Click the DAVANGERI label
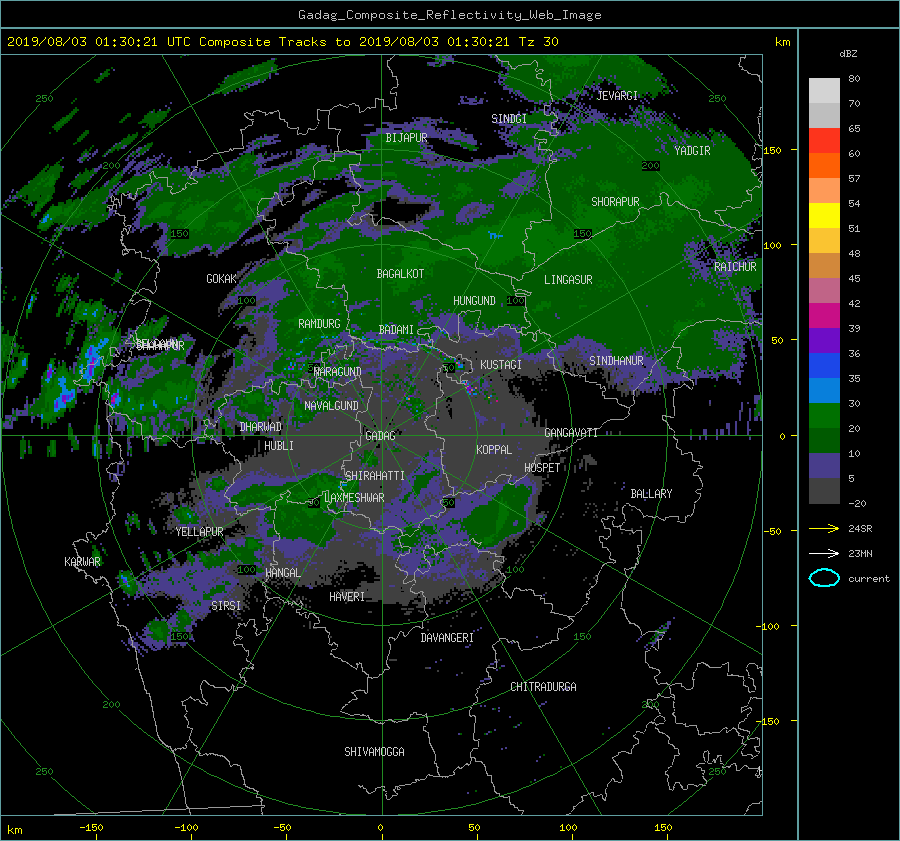 coord(447,638)
